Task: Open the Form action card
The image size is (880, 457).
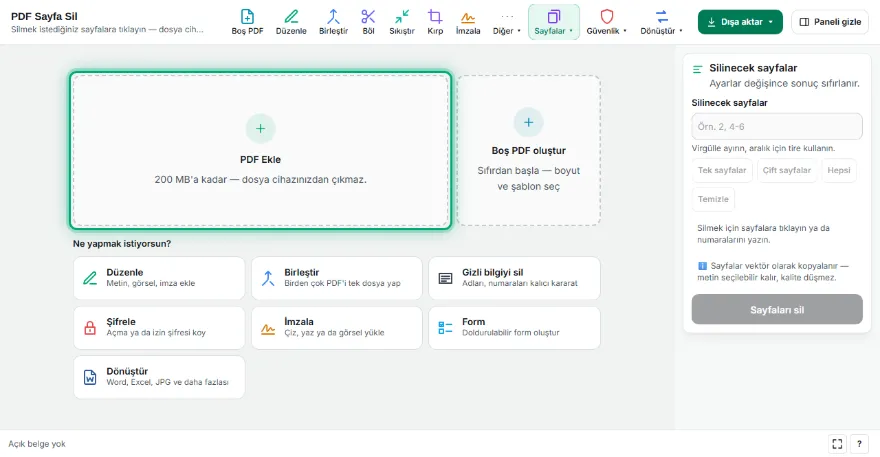Action: (515, 327)
